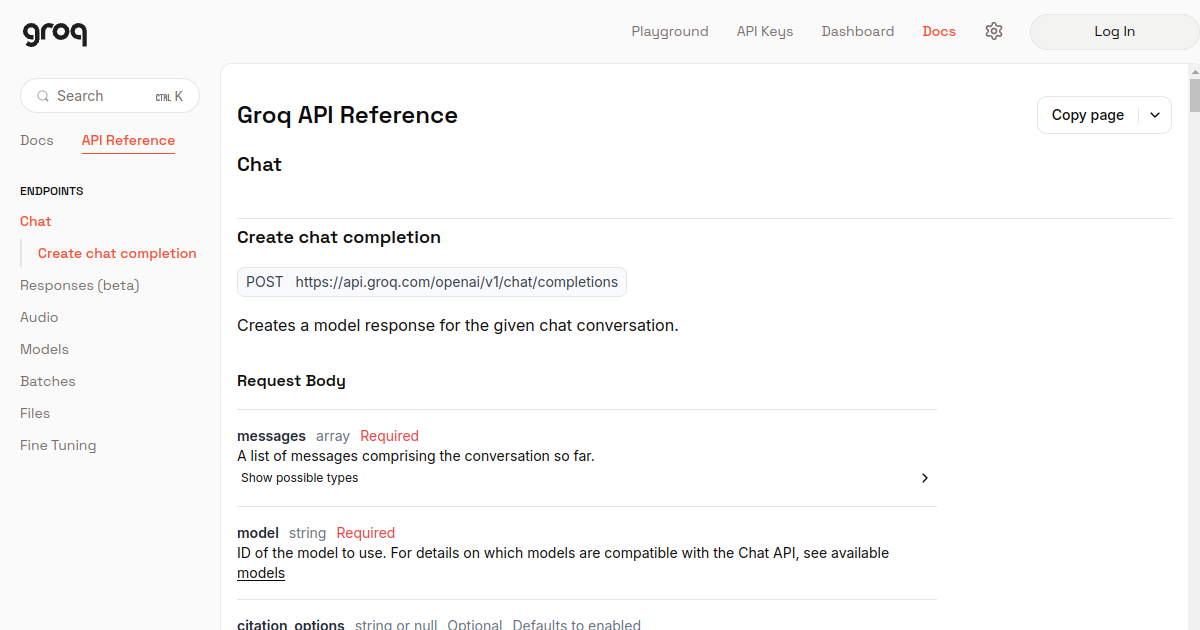
Task: Open the Models endpoint section
Action: (x=44, y=349)
